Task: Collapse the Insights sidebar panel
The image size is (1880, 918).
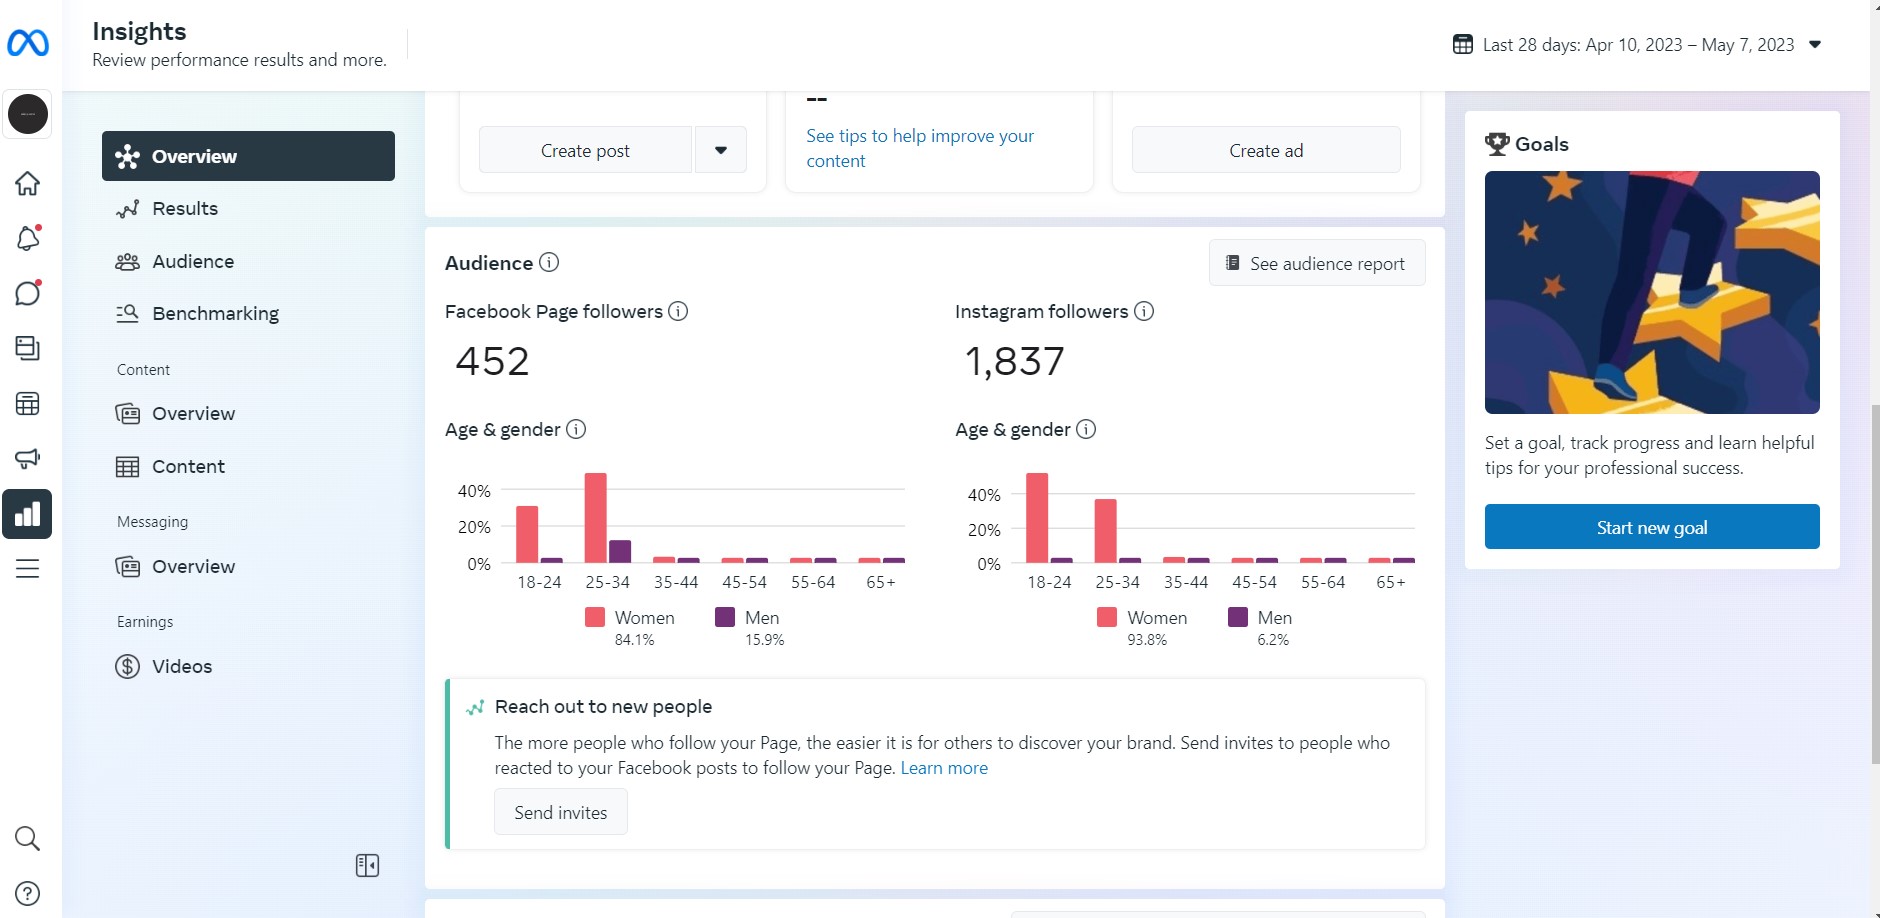Action: click(x=367, y=865)
